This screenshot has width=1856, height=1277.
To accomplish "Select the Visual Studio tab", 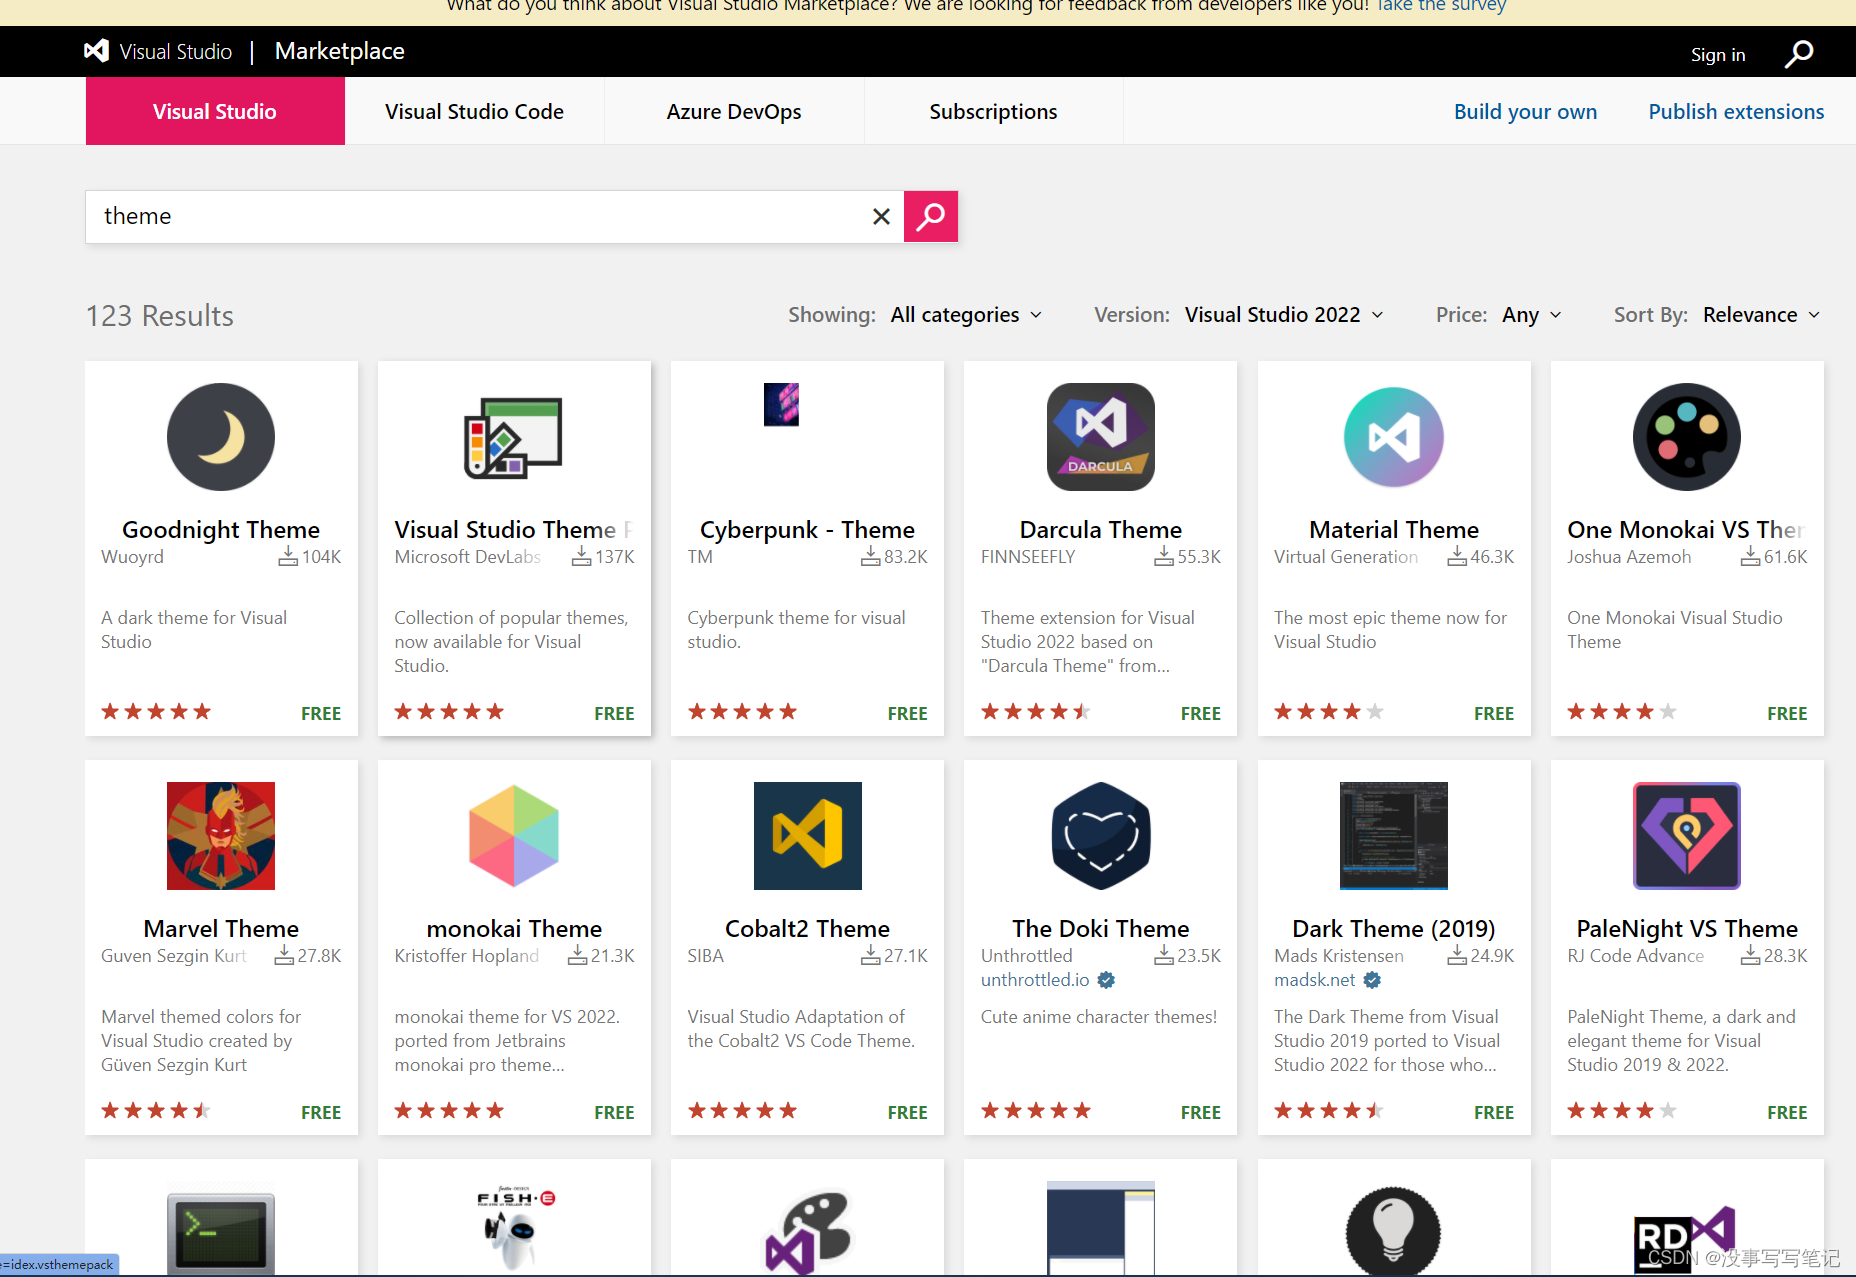I will (215, 111).
